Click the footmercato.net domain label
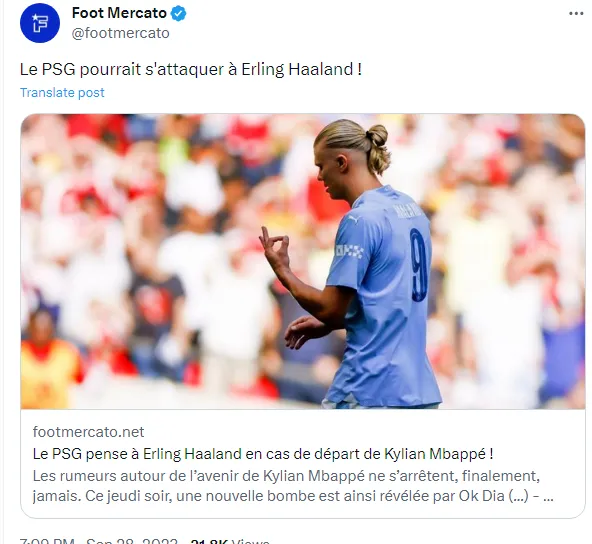592x544 pixels. pyautogui.click(x=88, y=432)
